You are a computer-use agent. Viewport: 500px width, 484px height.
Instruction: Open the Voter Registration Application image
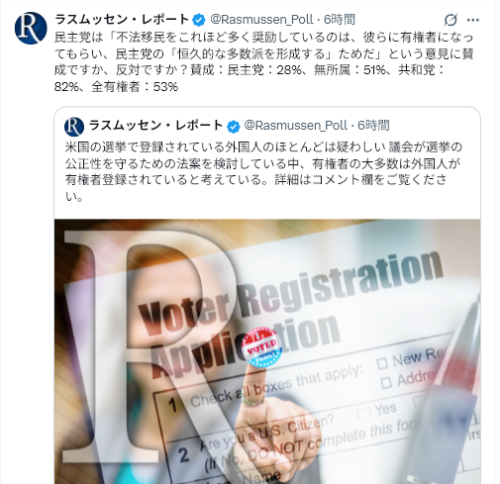267,351
